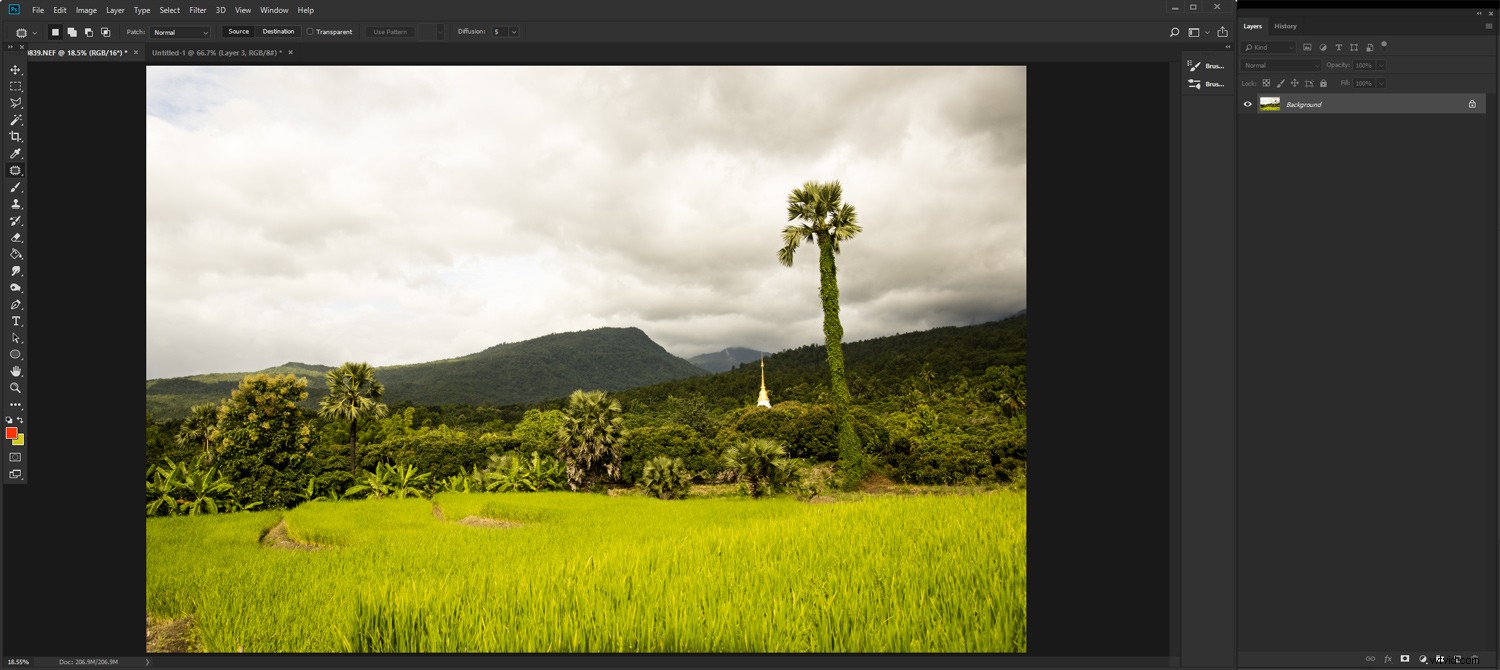Expand the layer blend mode dropdown

click(1280, 65)
